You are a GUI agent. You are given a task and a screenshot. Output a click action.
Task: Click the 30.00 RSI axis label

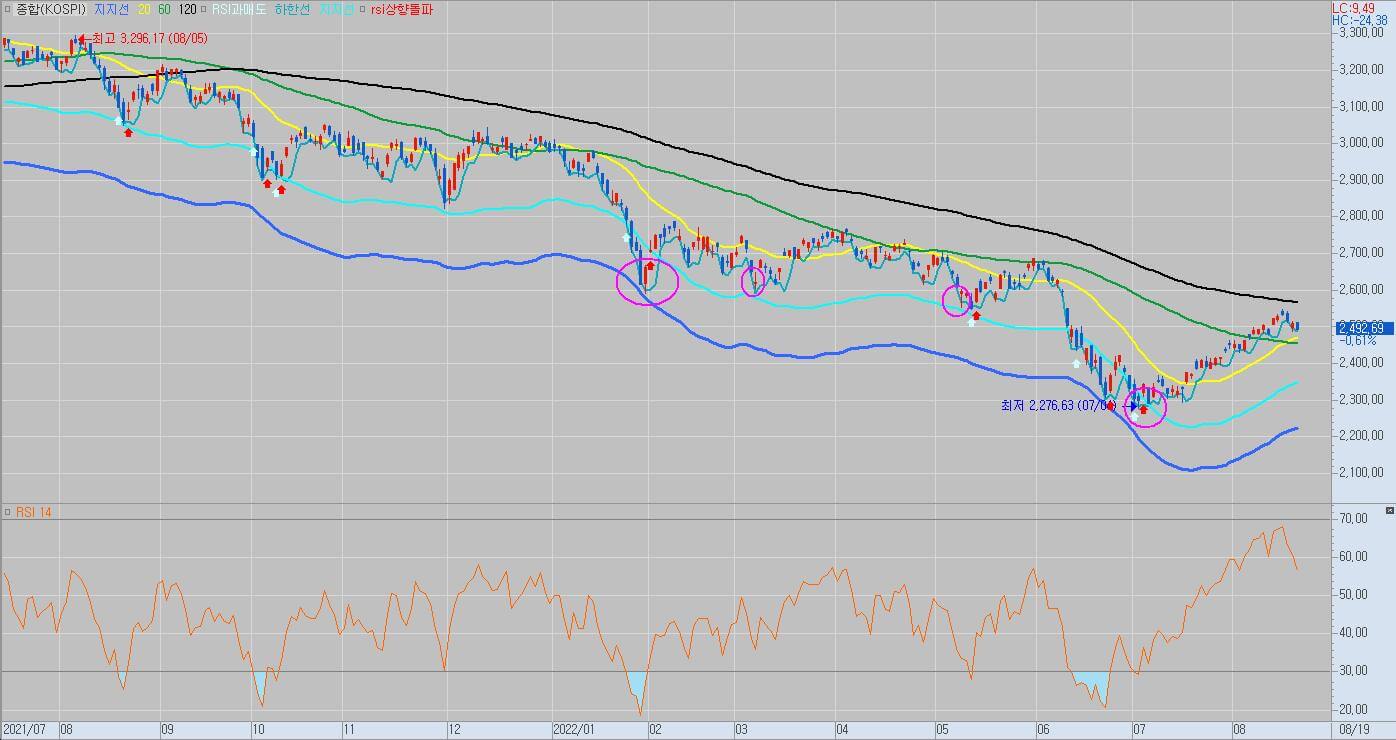click(x=1354, y=671)
